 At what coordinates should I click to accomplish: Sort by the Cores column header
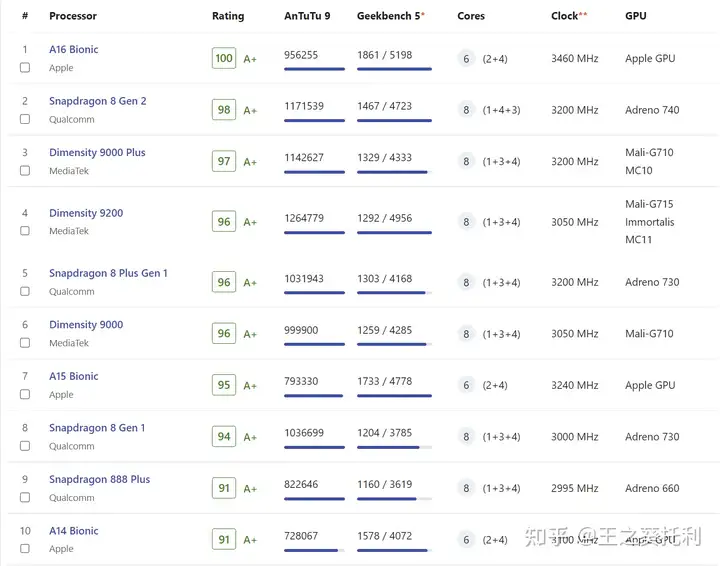click(471, 16)
